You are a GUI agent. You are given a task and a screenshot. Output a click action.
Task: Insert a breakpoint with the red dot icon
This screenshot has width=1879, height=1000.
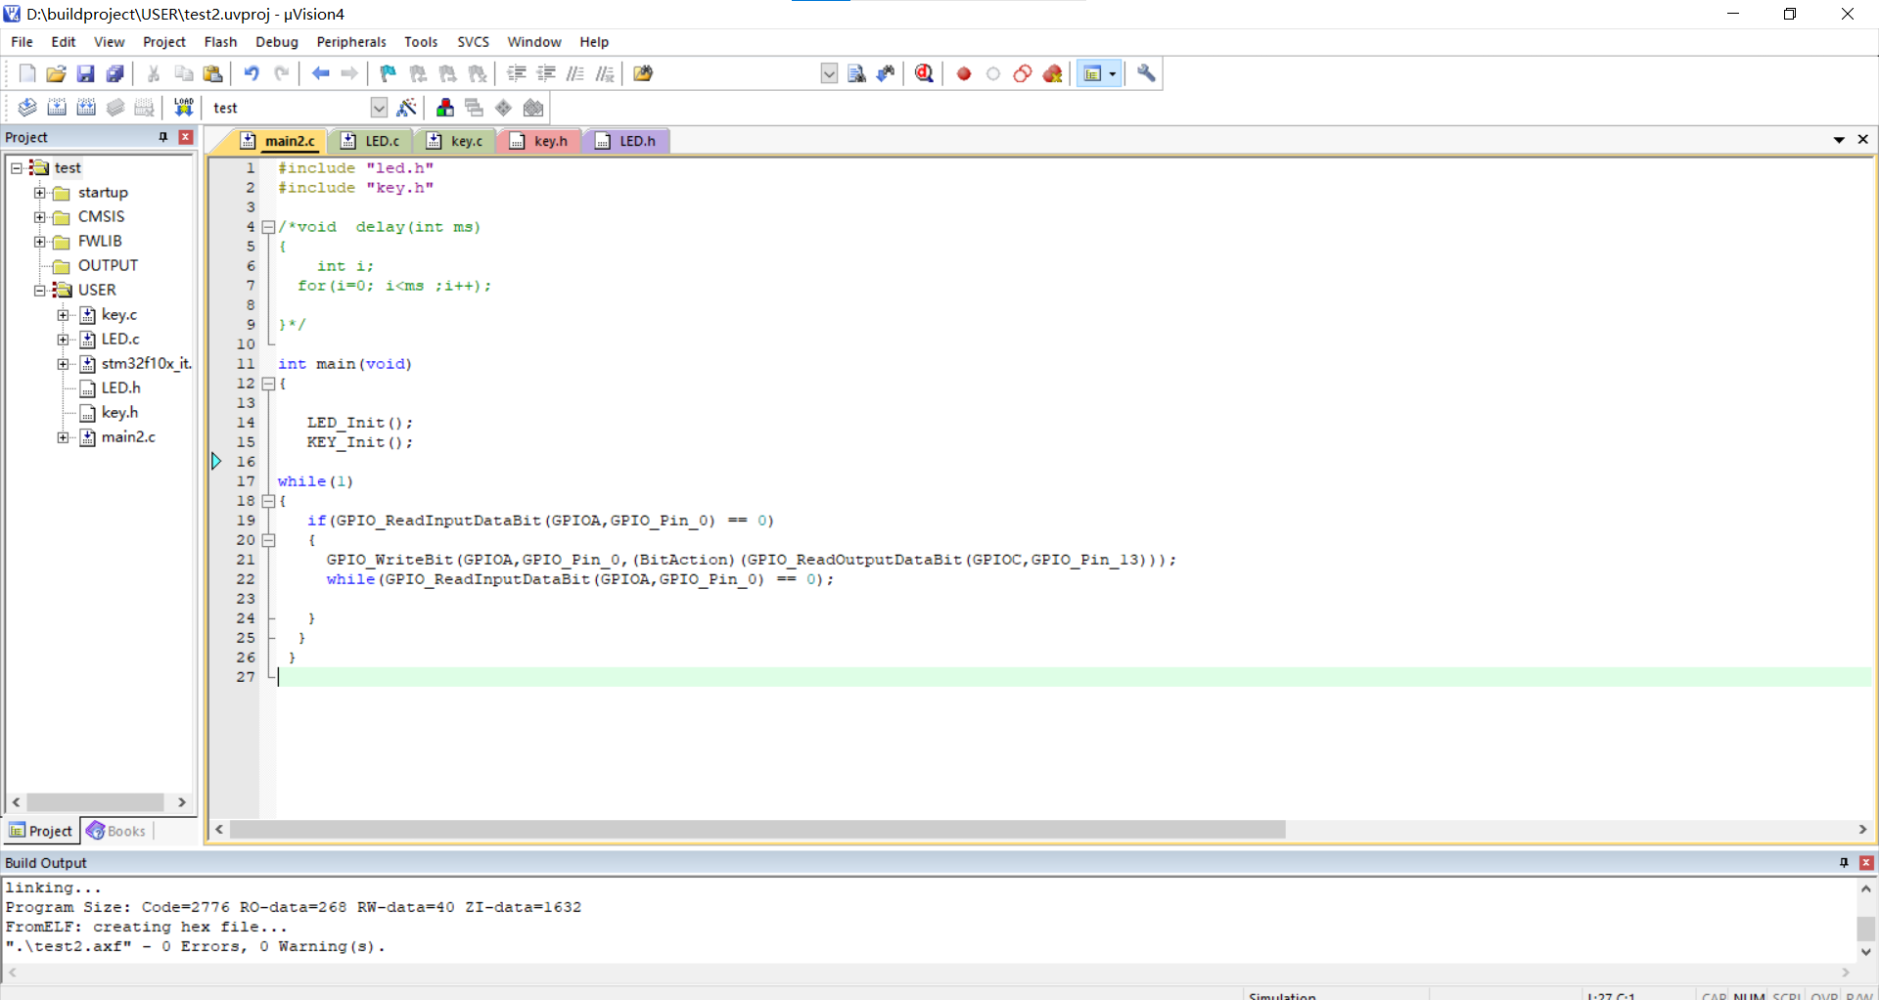click(x=964, y=73)
